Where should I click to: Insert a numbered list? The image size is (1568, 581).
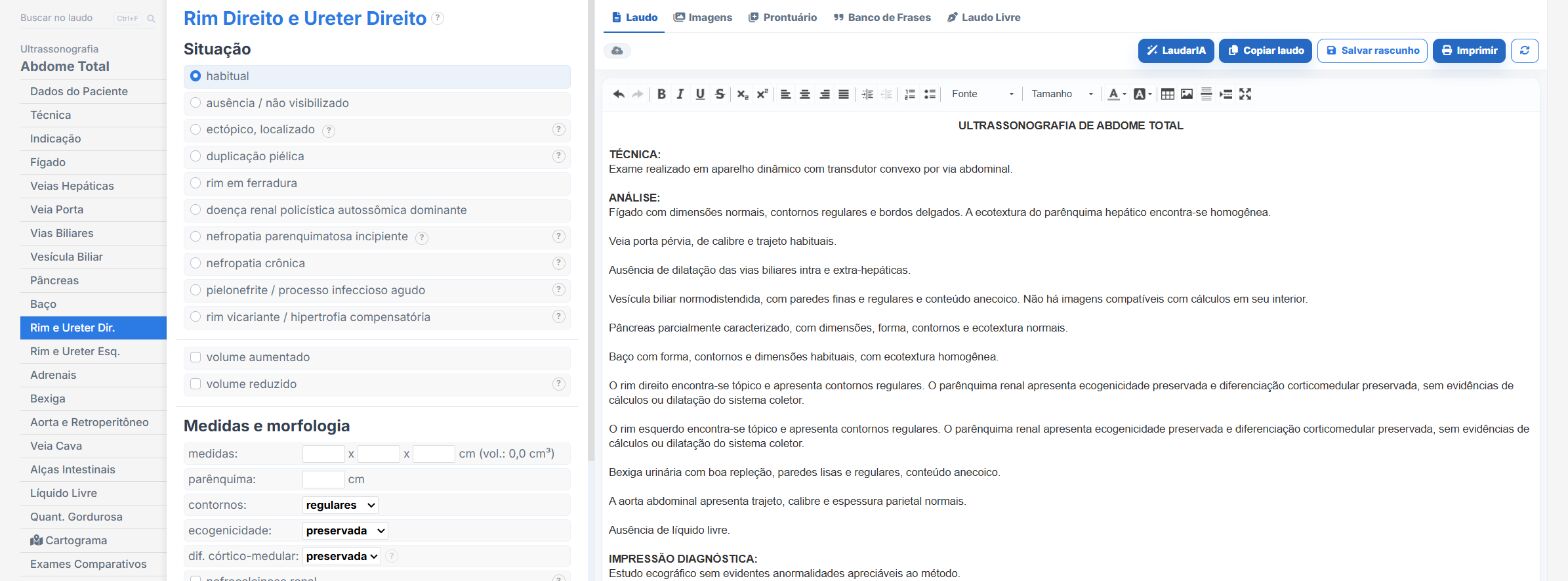pos(910,94)
